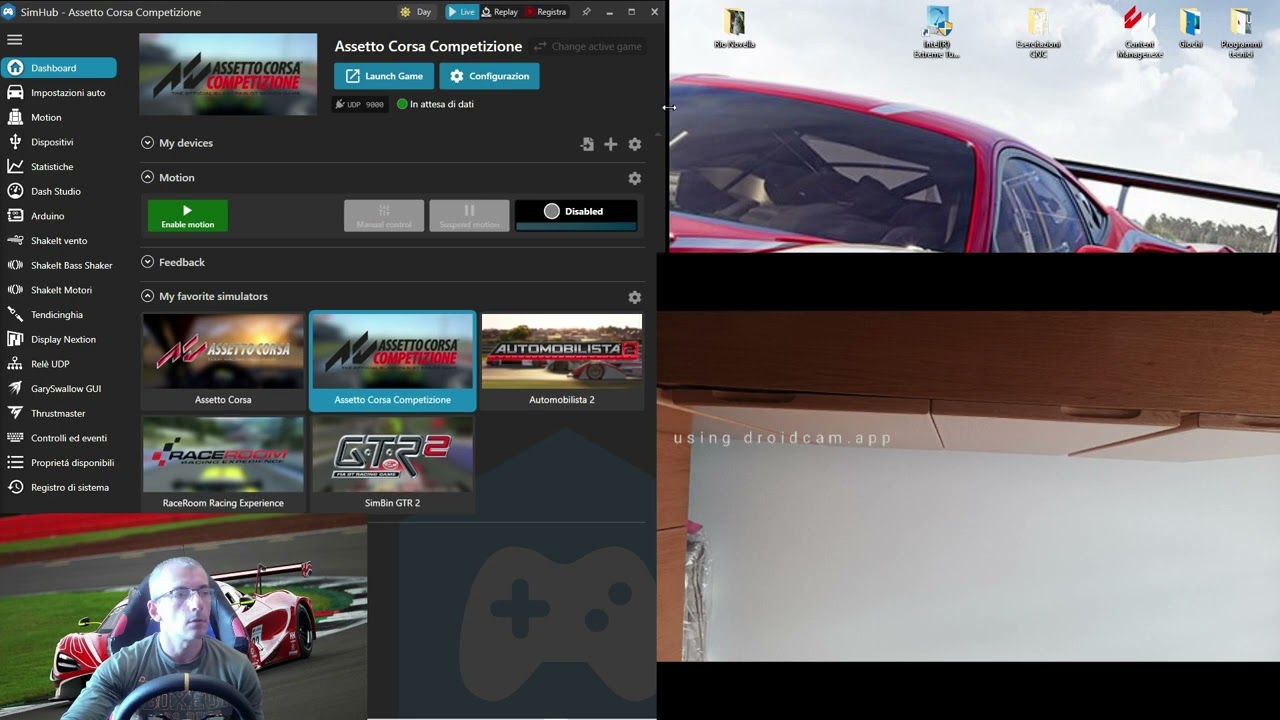The height and width of the screenshot is (720, 1280).
Task: Click the Launch Game button
Action: [x=384, y=76]
